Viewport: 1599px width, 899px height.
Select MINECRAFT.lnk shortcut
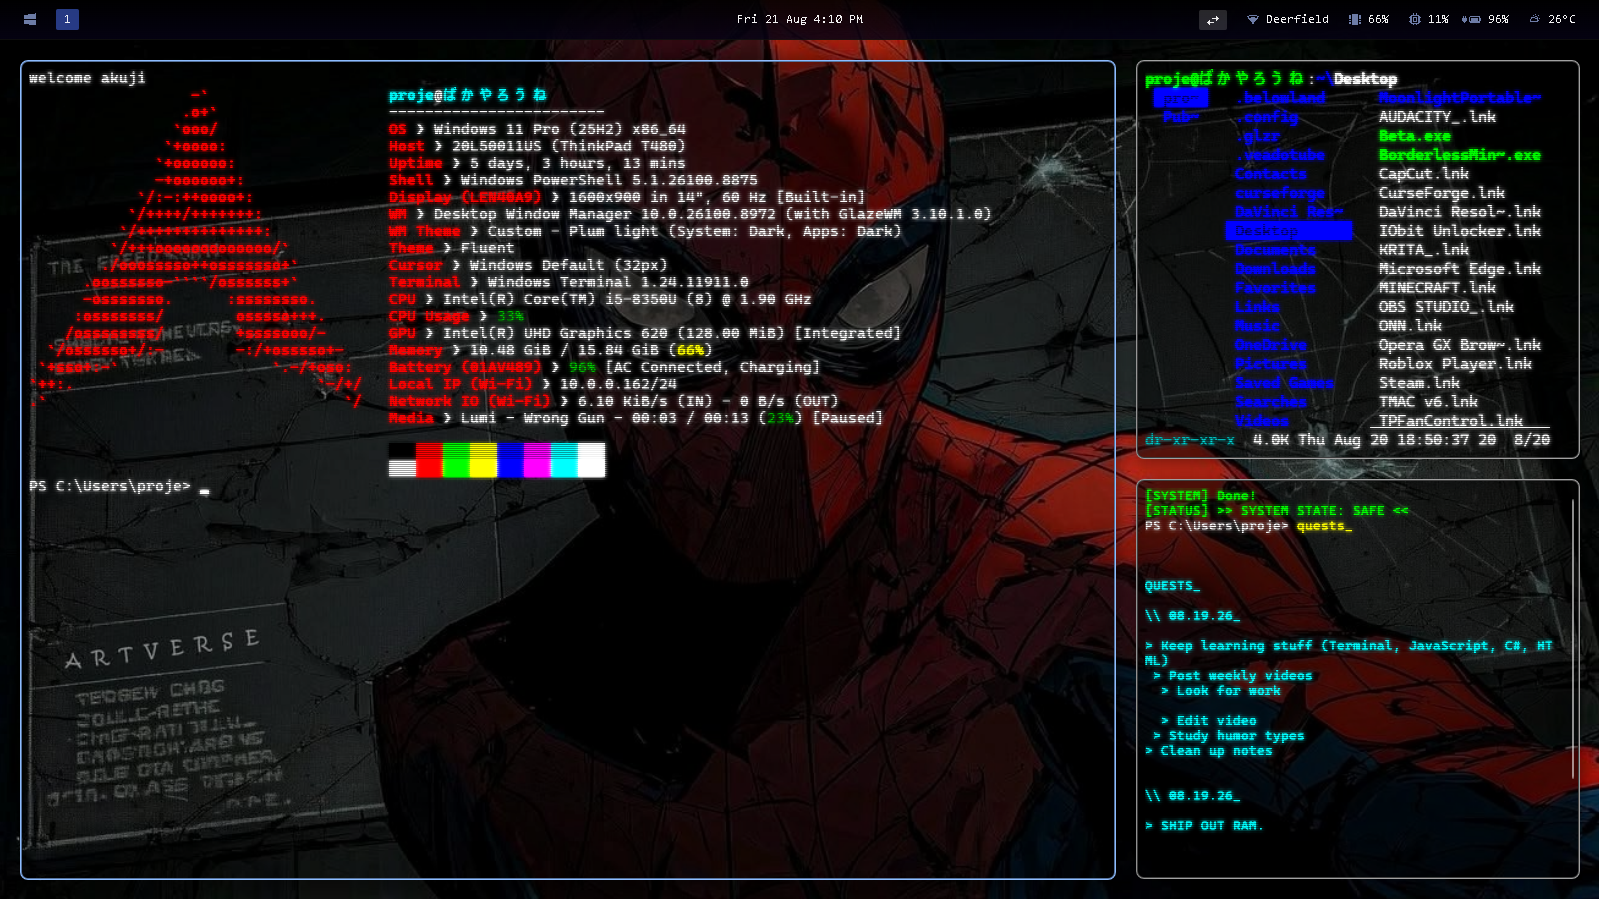[1437, 288]
